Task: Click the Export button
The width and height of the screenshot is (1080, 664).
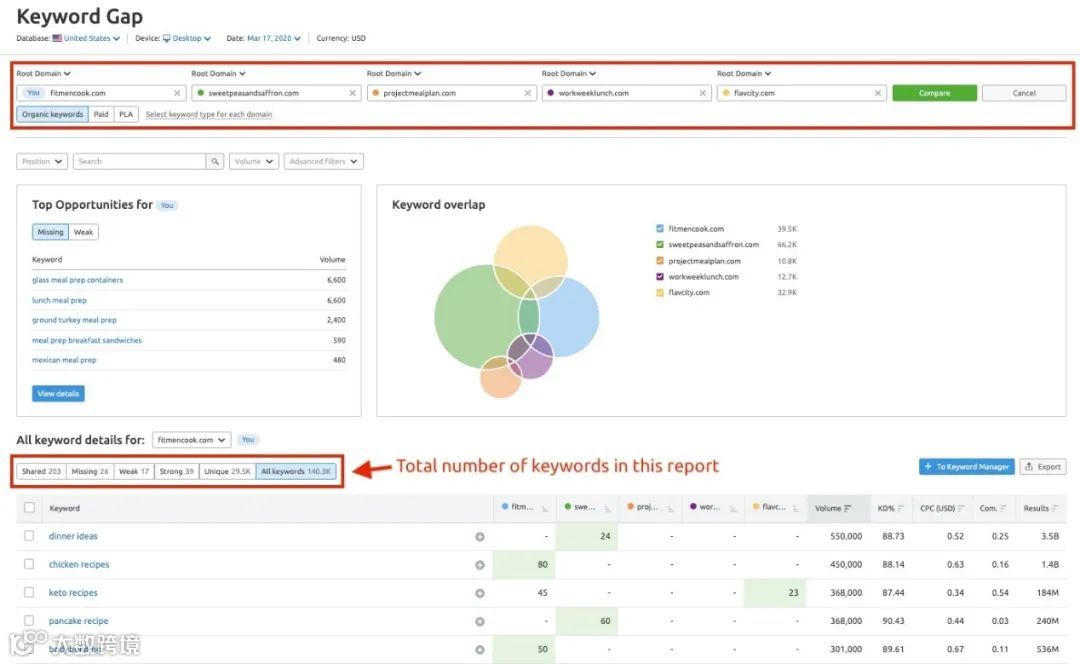Action: pyautogui.click(x=1043, y=467)
